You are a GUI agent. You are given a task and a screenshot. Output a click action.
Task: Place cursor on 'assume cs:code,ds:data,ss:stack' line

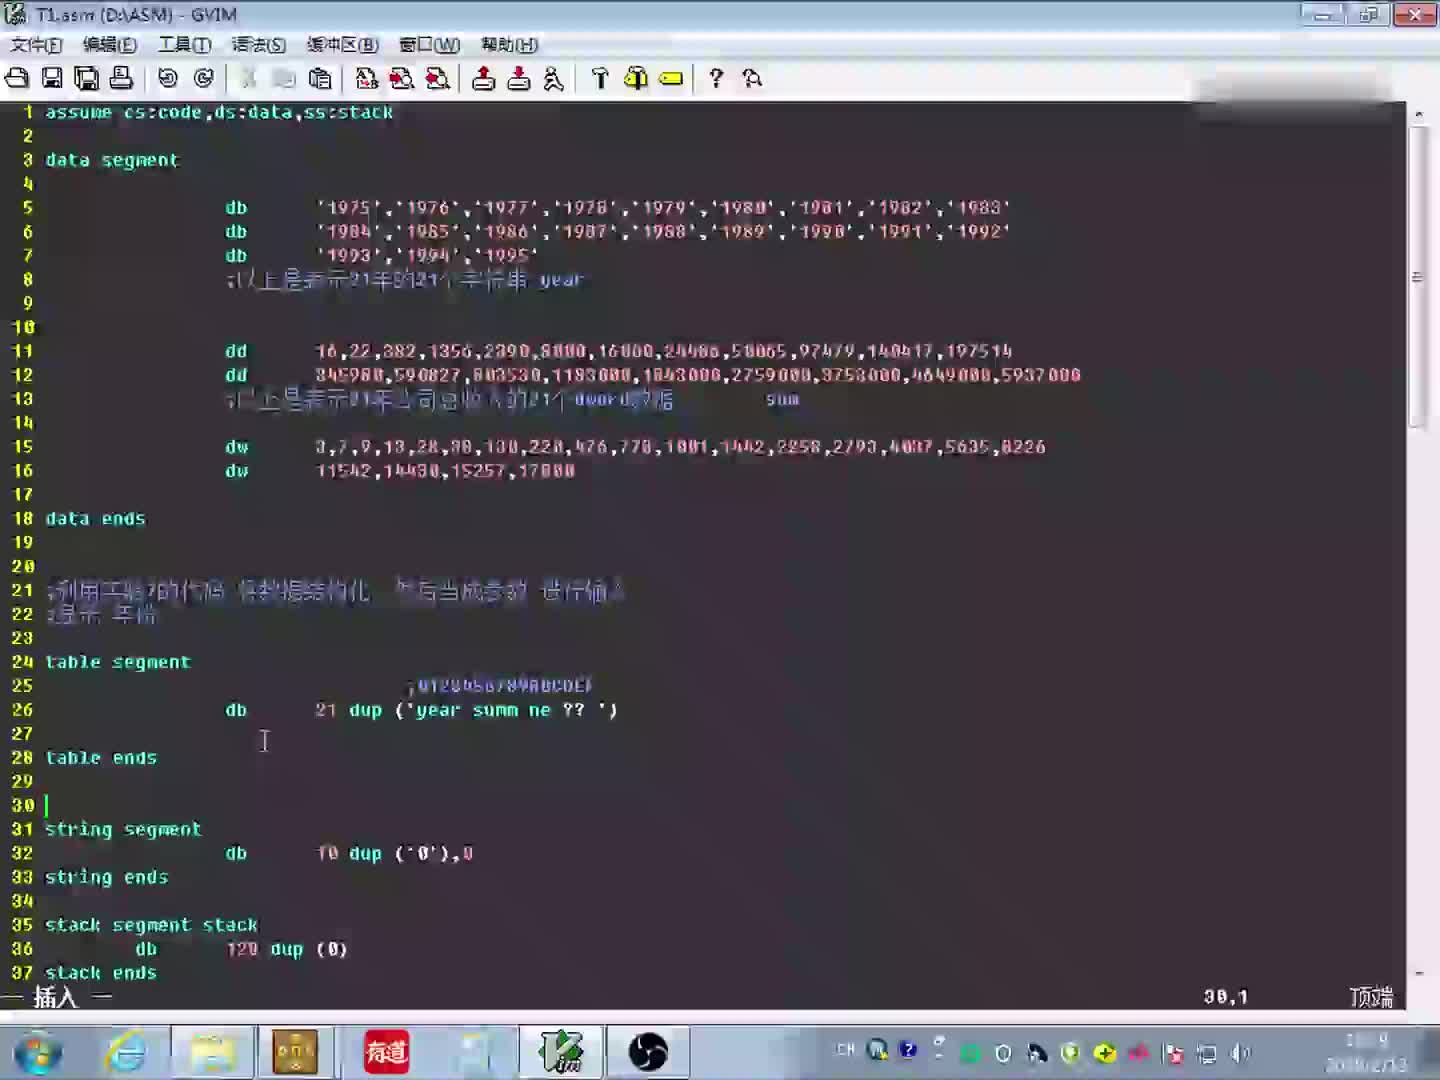coord(219,112)
